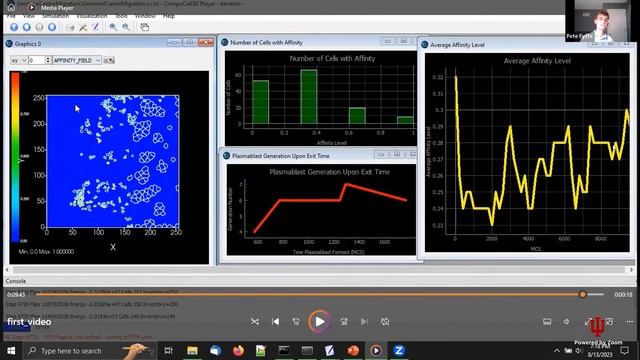640x360 pixels.
Task: Open the View menu
Action: [29, 16]
